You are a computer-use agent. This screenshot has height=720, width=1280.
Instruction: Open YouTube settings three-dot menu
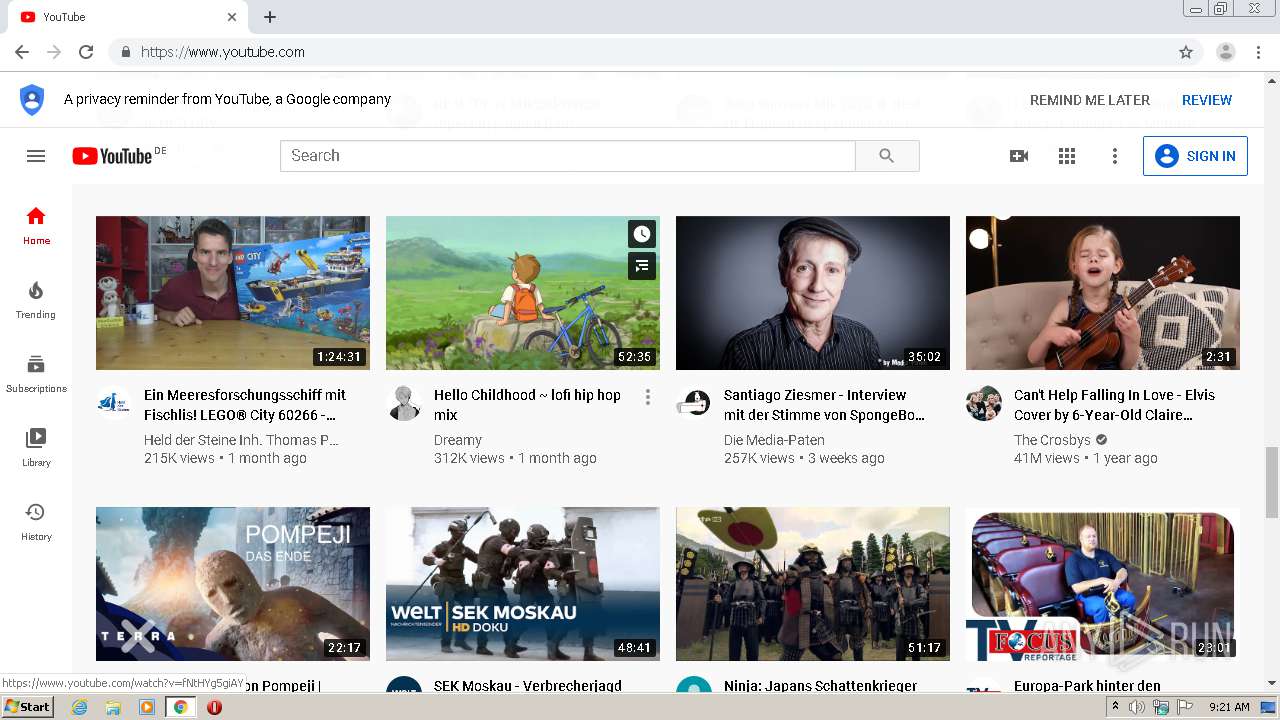point(1115,156)
